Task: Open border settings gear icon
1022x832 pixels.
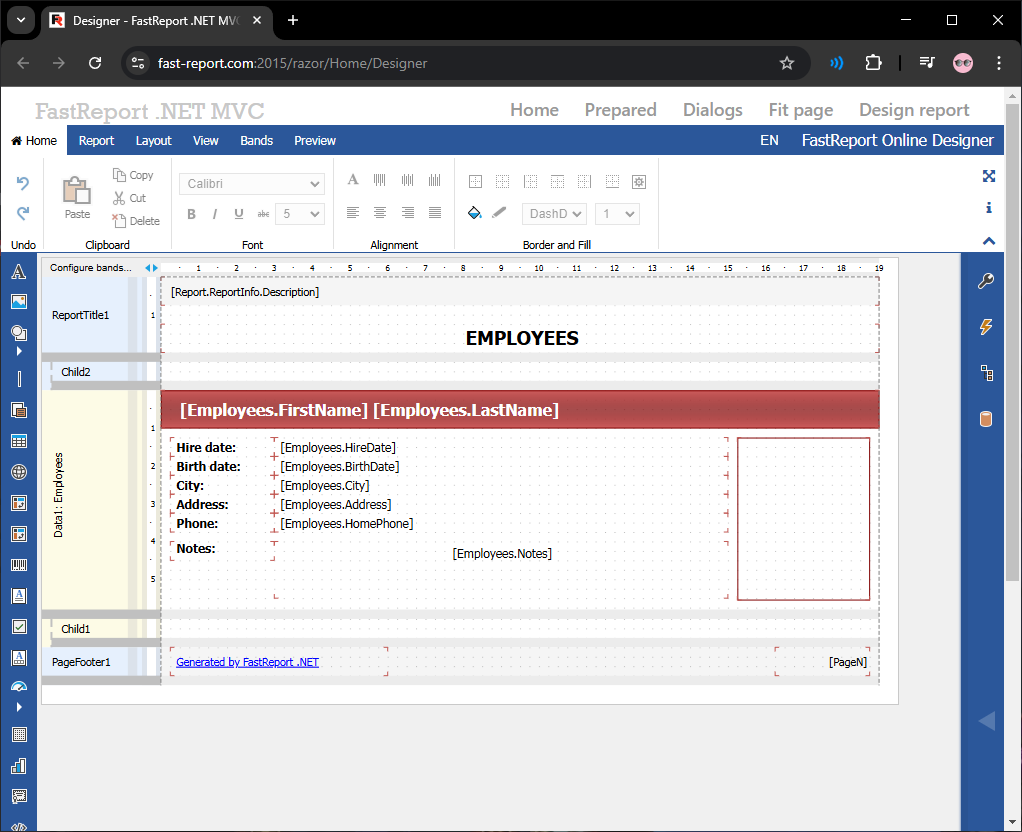Action: tap(639, 182)
